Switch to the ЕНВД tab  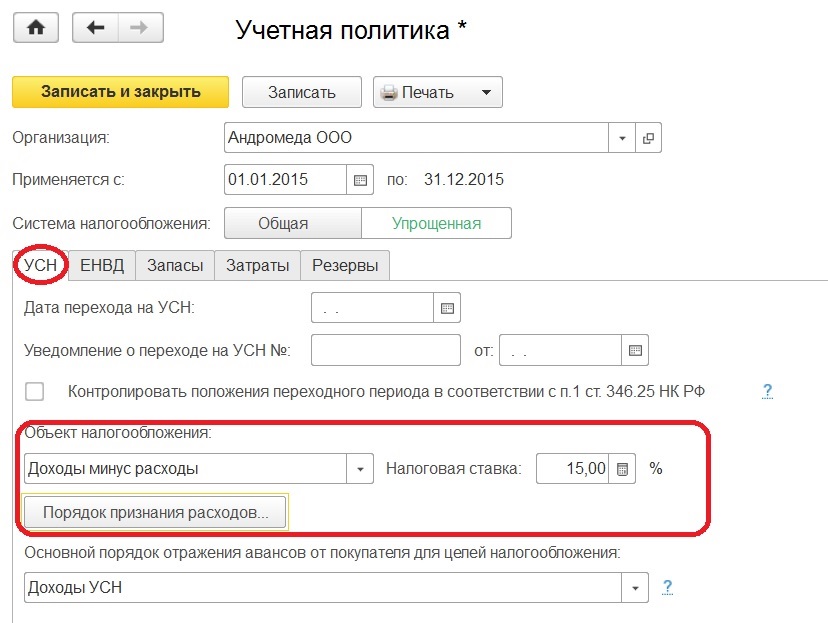[102, 265]
